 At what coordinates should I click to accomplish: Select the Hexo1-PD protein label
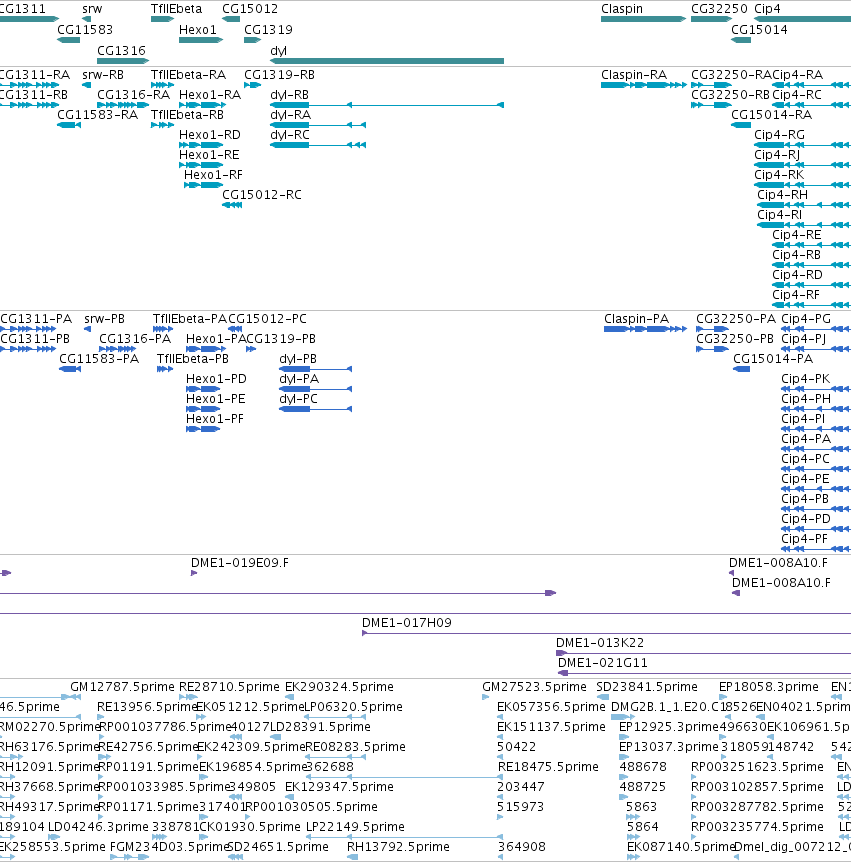[216, 379]
